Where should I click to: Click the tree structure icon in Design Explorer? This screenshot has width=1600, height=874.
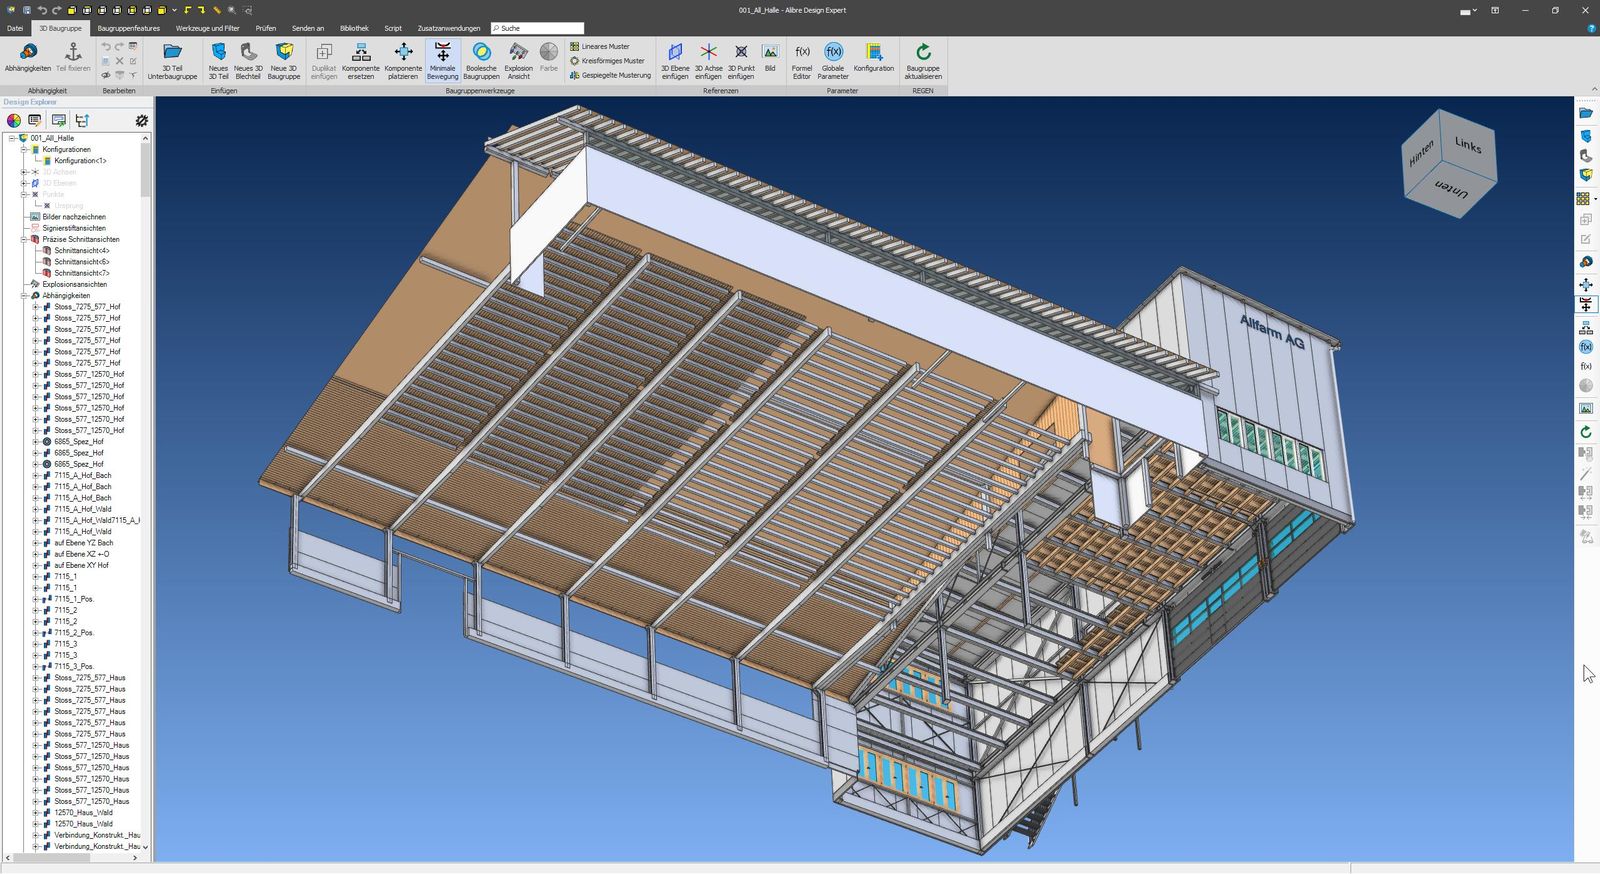[x=82, y=120]
